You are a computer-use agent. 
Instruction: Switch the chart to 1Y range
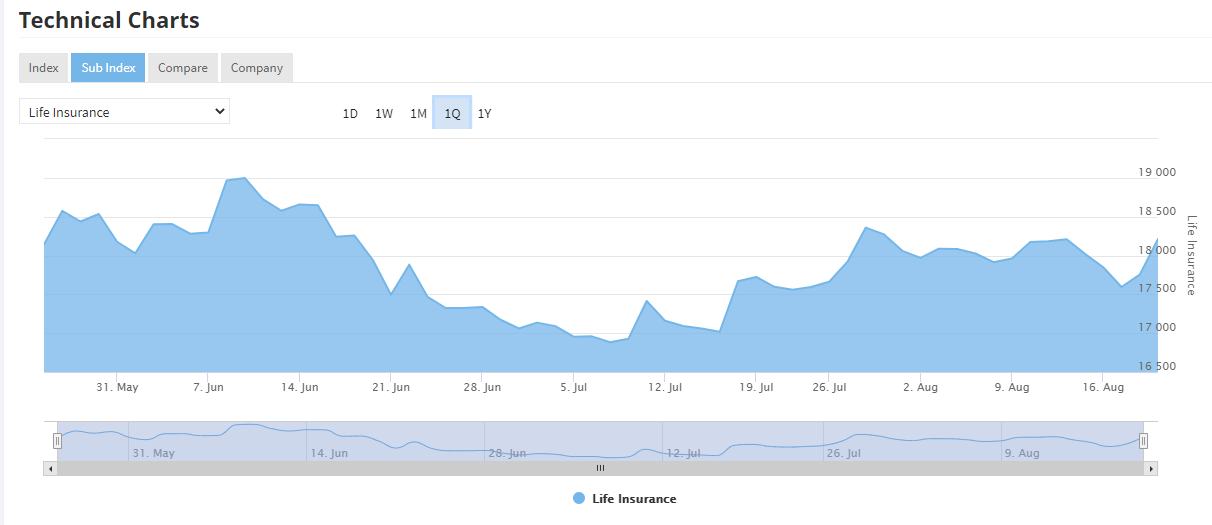tap(484, 113)
